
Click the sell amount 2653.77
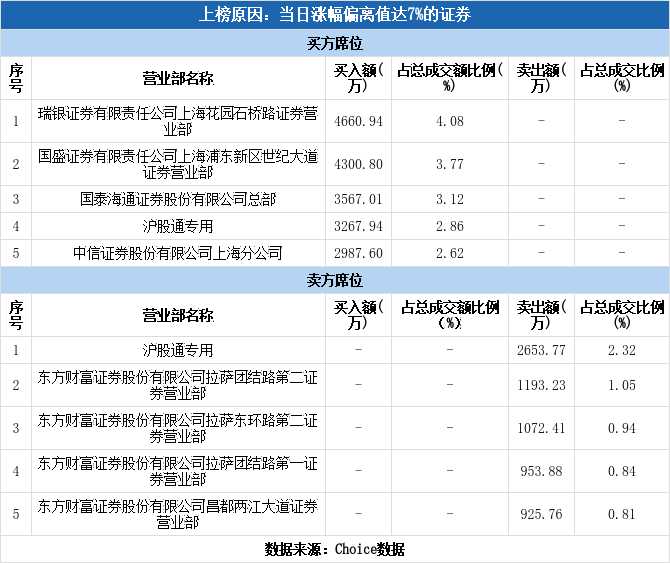click(x=541, y=350)
